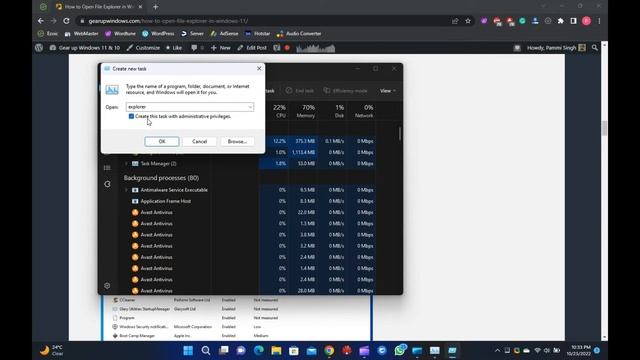Image resolution: width=640 pixels, height=360 pixels.
Task: Open the Chrome three-dot menu
Action: click(599, 21)
